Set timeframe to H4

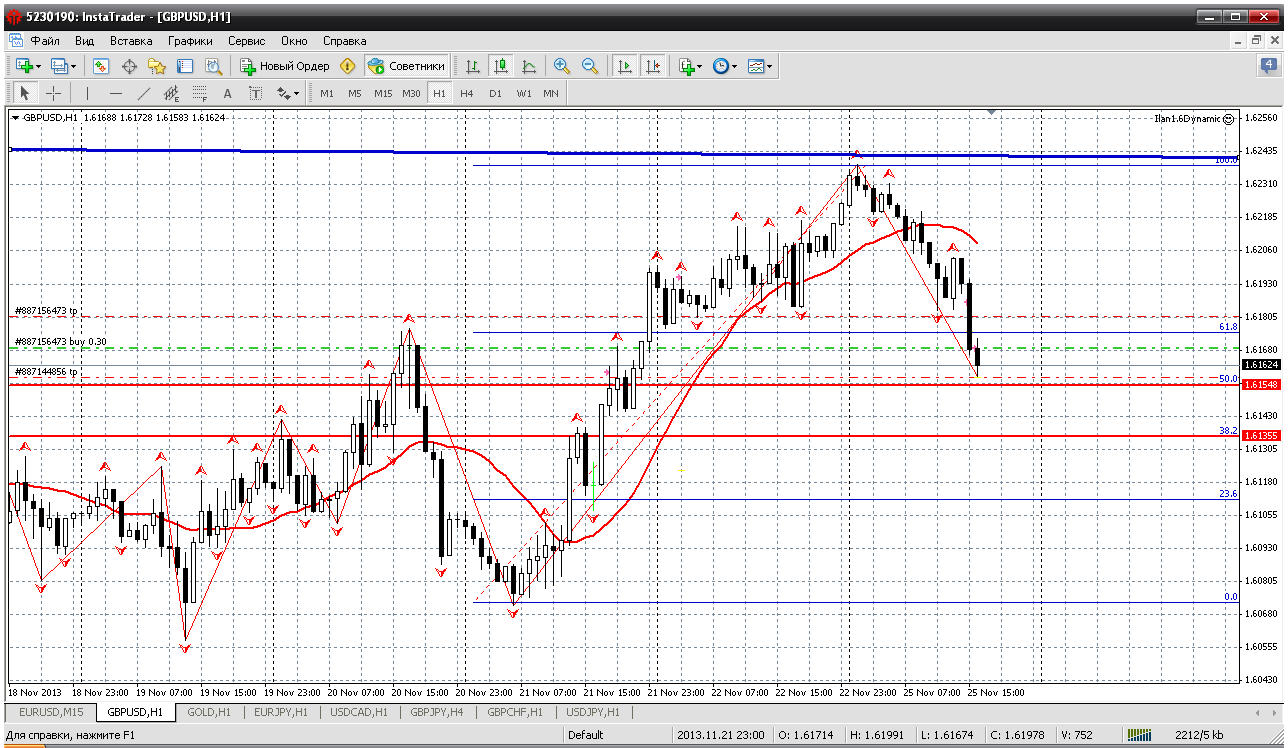[x=467, y=93]
